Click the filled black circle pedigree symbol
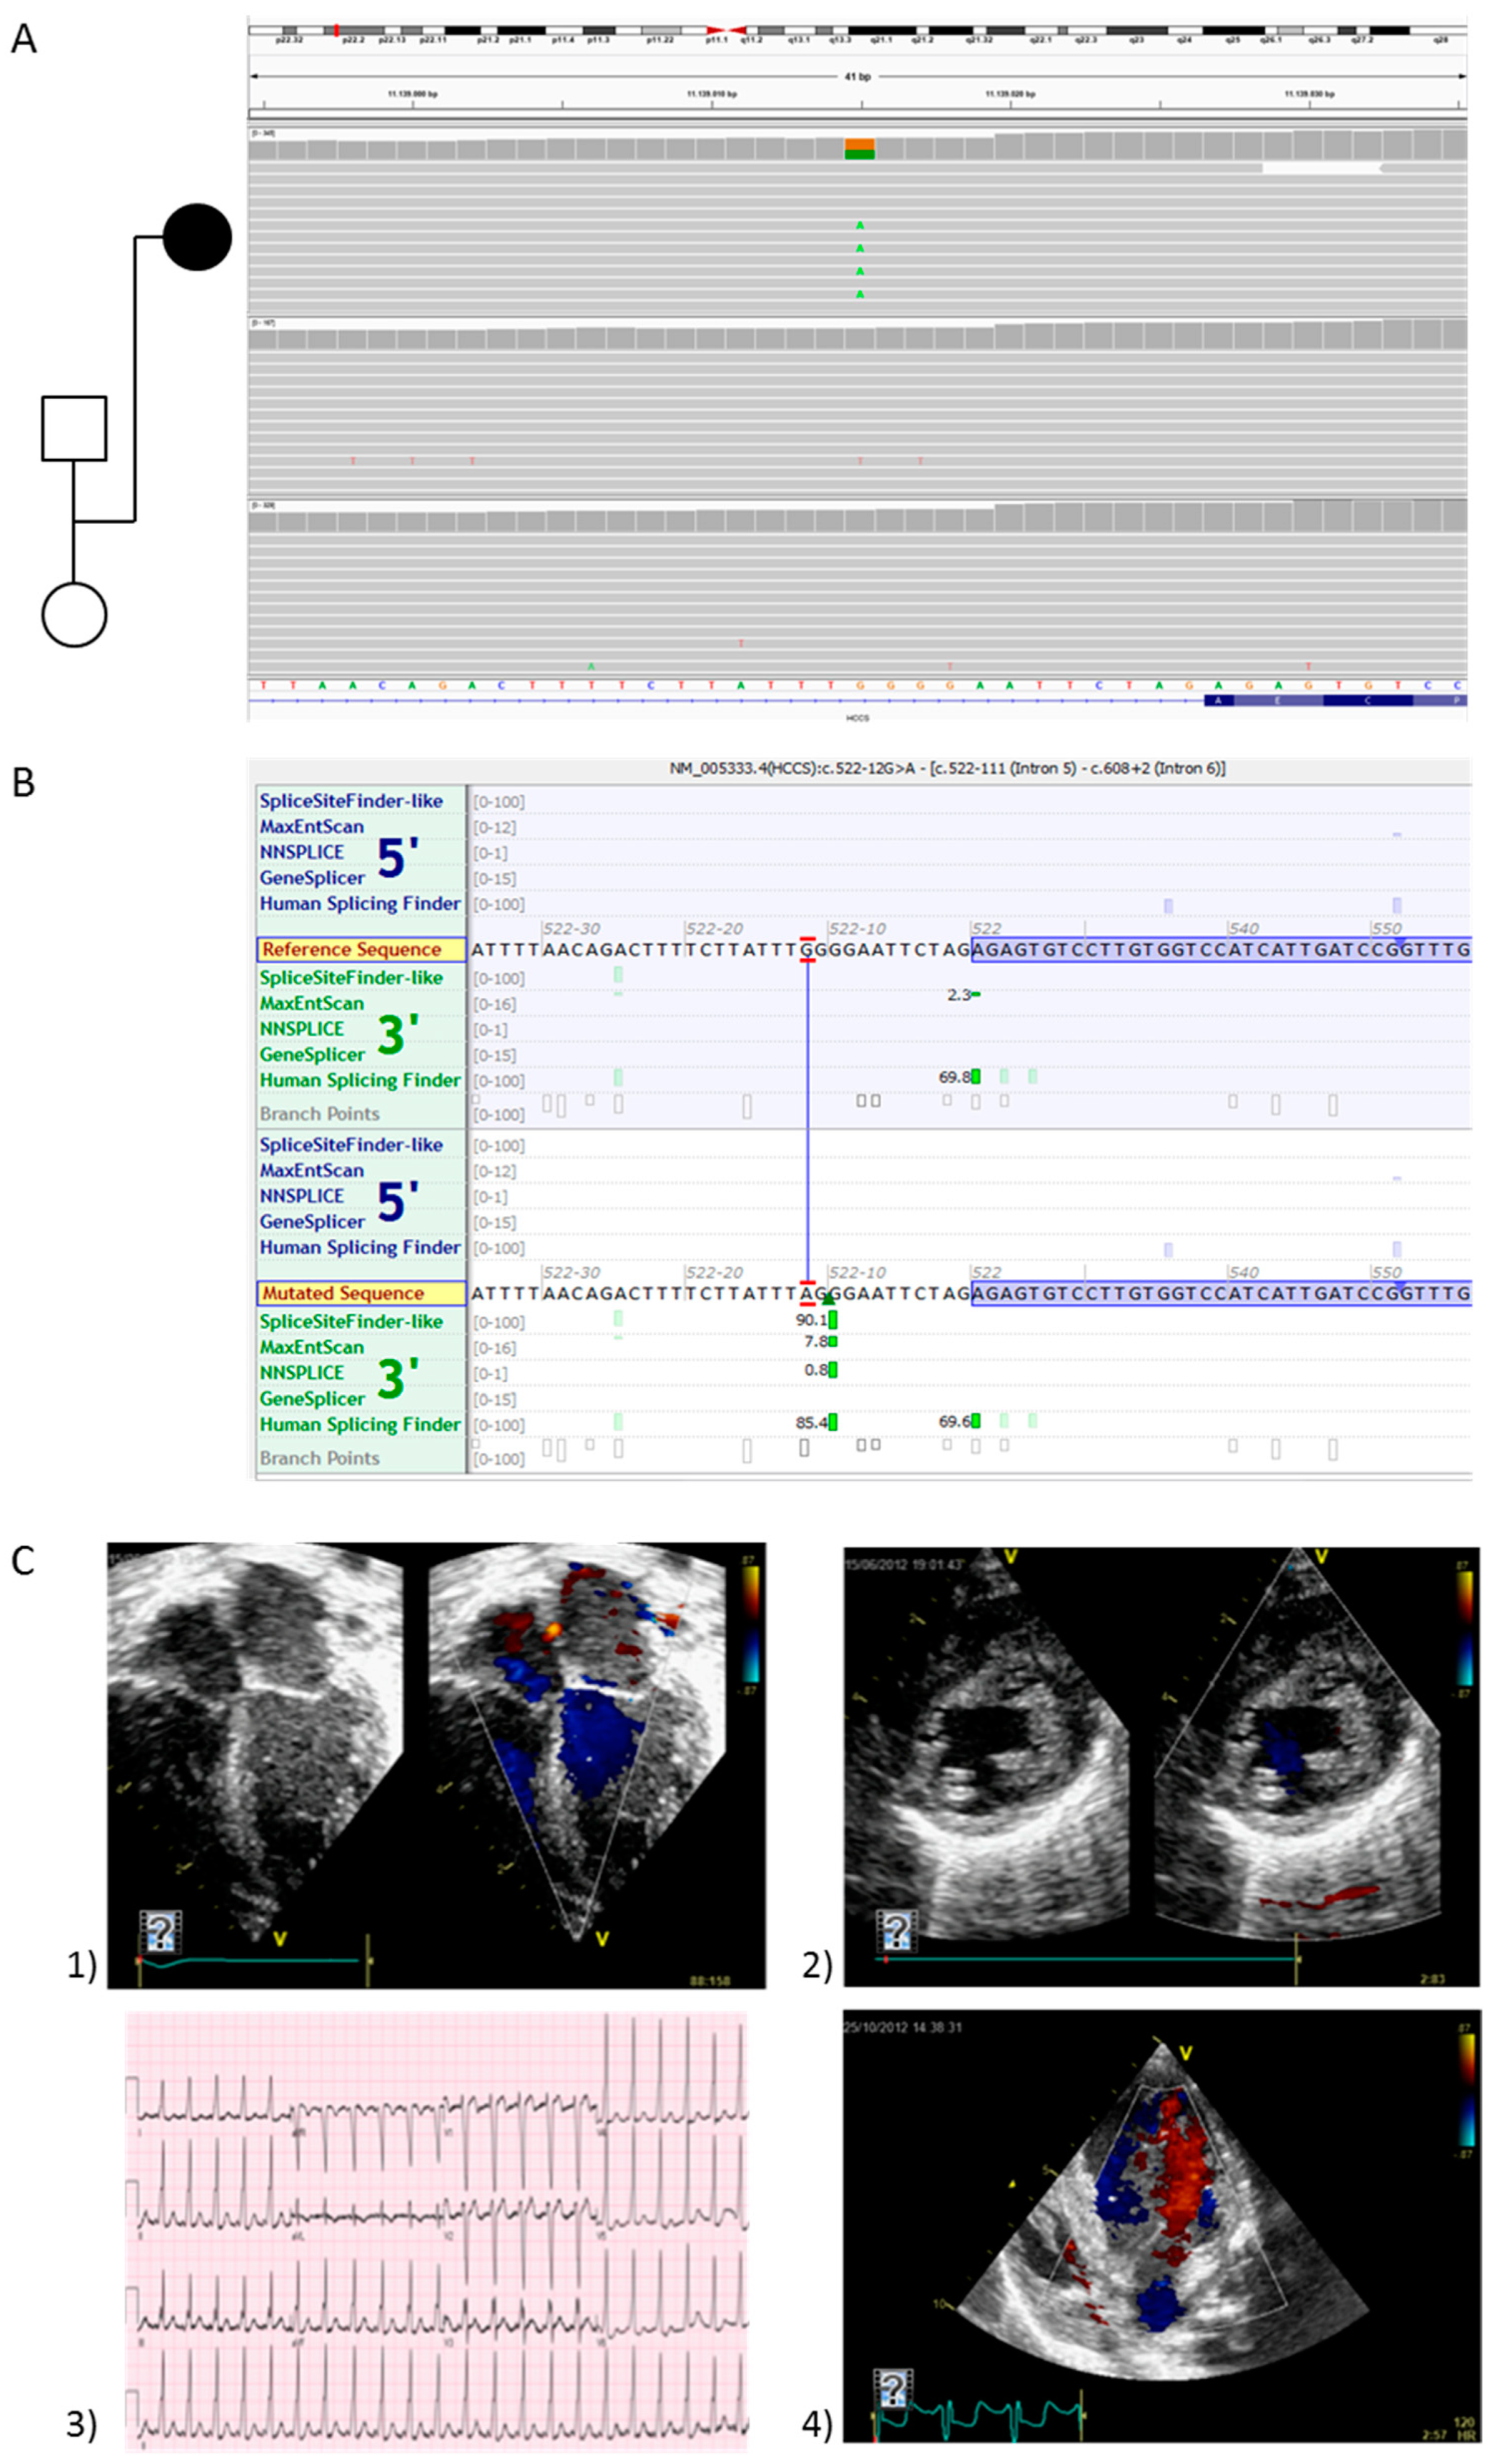 point(197,237)
